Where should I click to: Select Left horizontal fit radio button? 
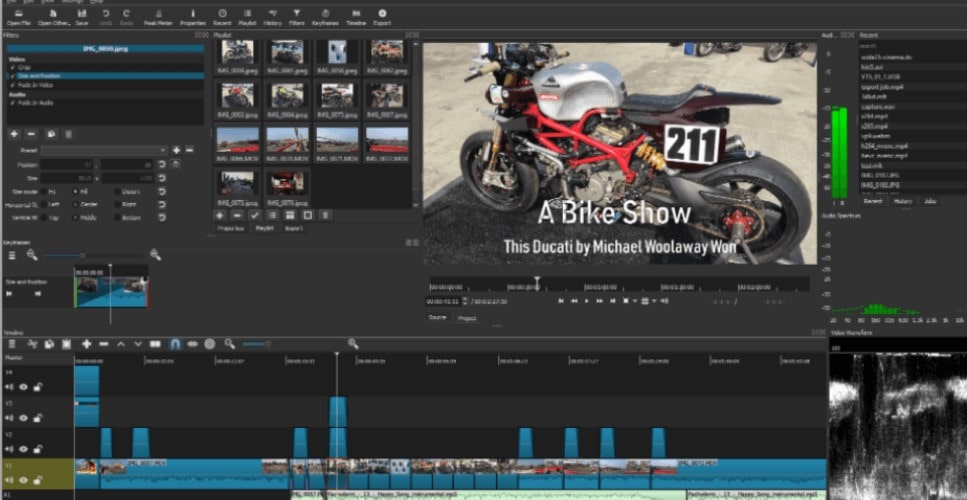[x=43, y=205]
